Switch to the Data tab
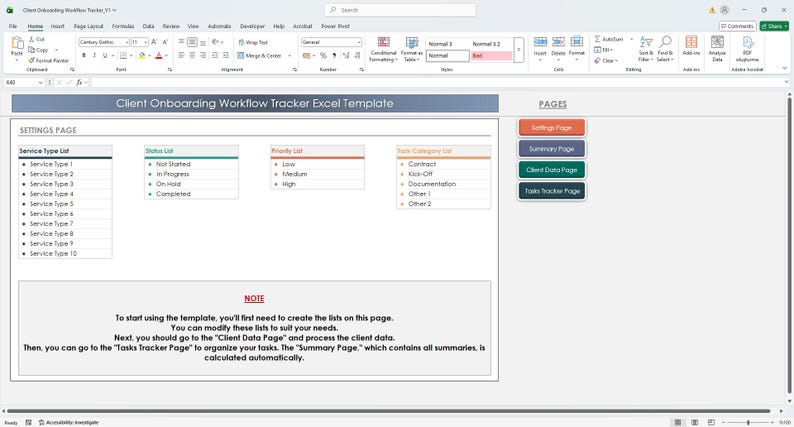794x427 pixels. point(148,26)
